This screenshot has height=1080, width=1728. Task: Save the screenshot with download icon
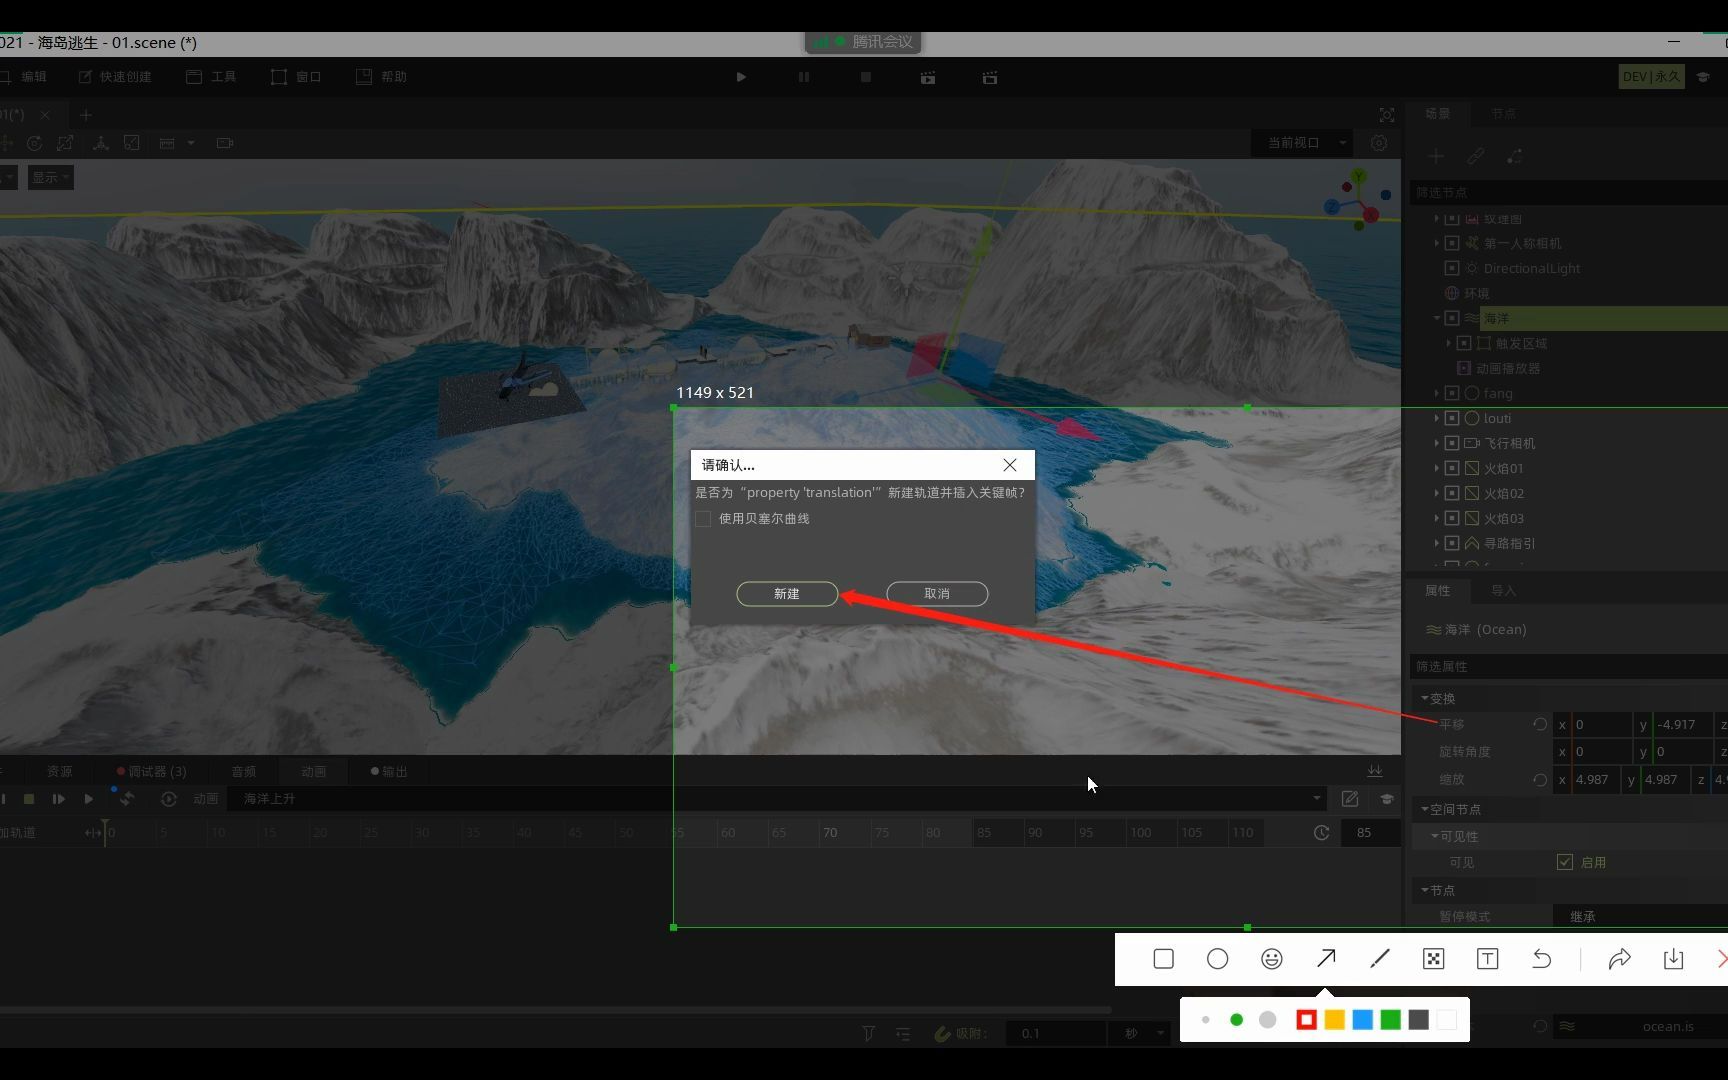[x=1673, y=959]
